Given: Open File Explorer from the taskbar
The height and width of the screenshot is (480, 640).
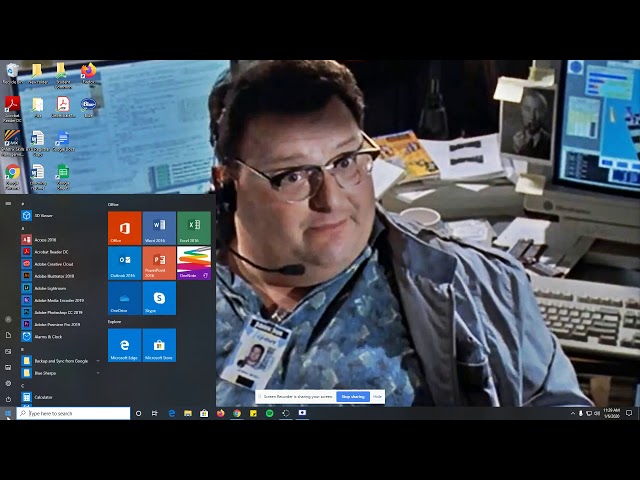Looking at the screenshot, I should click(x=188, y=413).
